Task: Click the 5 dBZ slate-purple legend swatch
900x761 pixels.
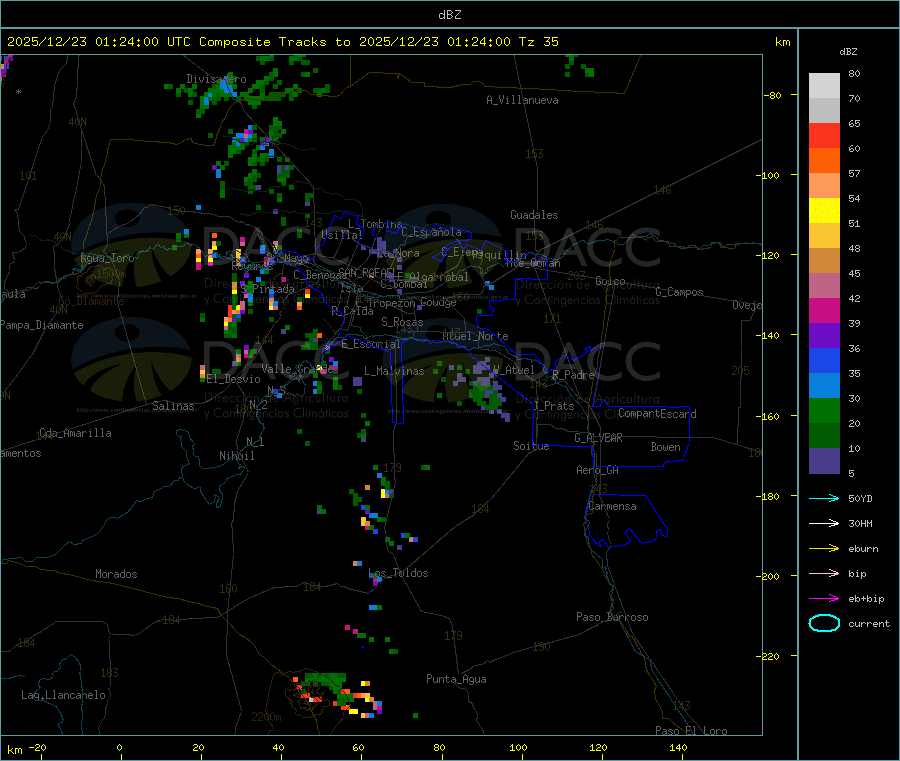Action: 824,461
